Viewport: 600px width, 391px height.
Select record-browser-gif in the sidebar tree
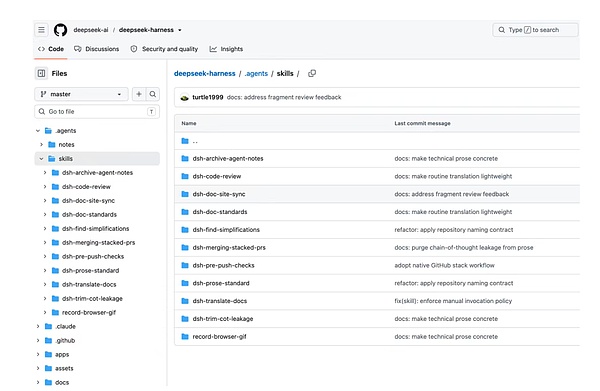coord(89,312)
